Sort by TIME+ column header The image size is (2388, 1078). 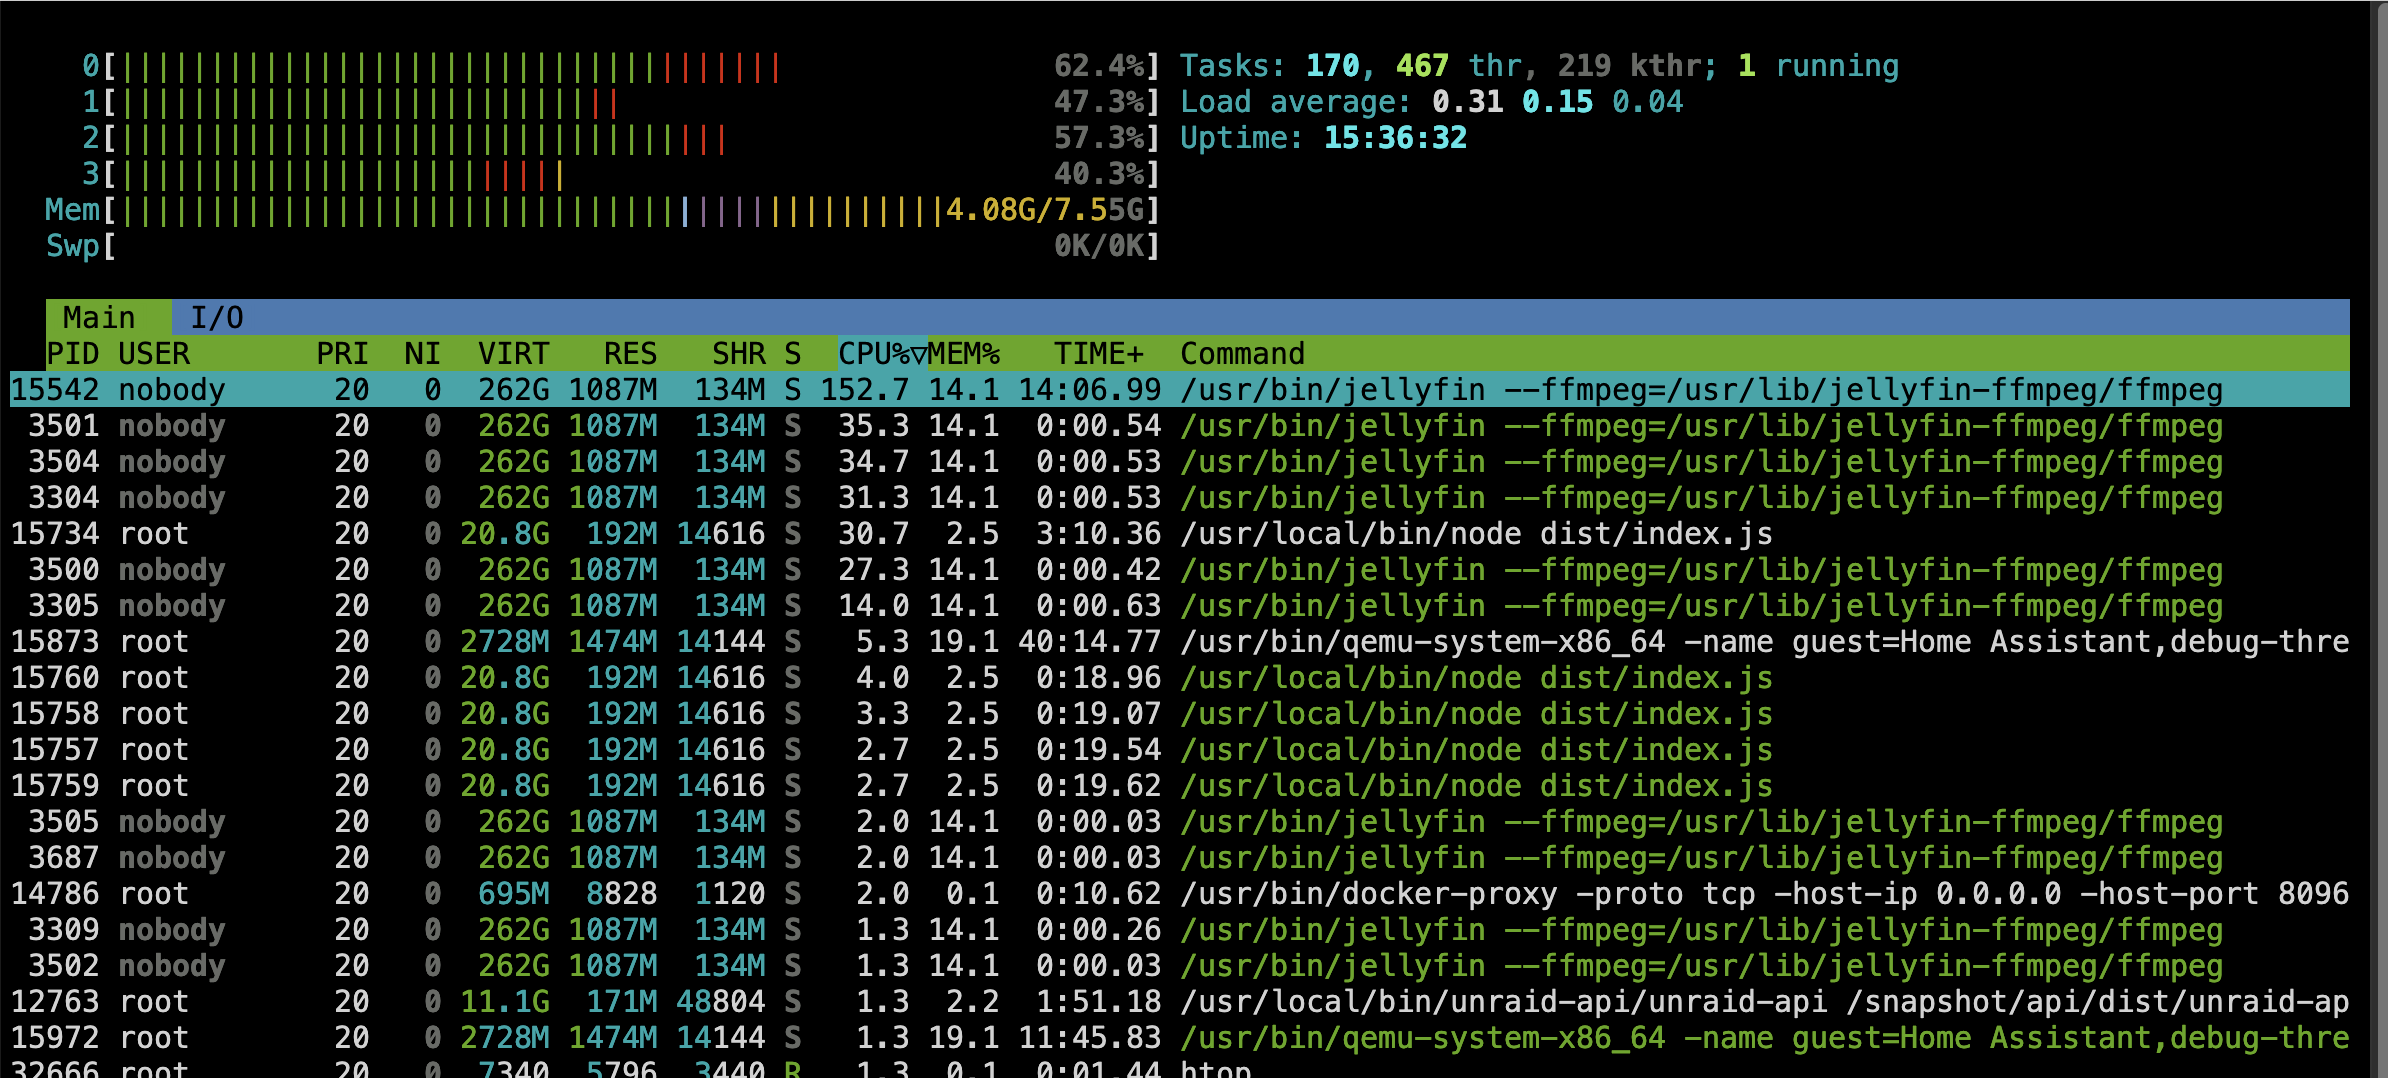click(x=1098, y=354)
